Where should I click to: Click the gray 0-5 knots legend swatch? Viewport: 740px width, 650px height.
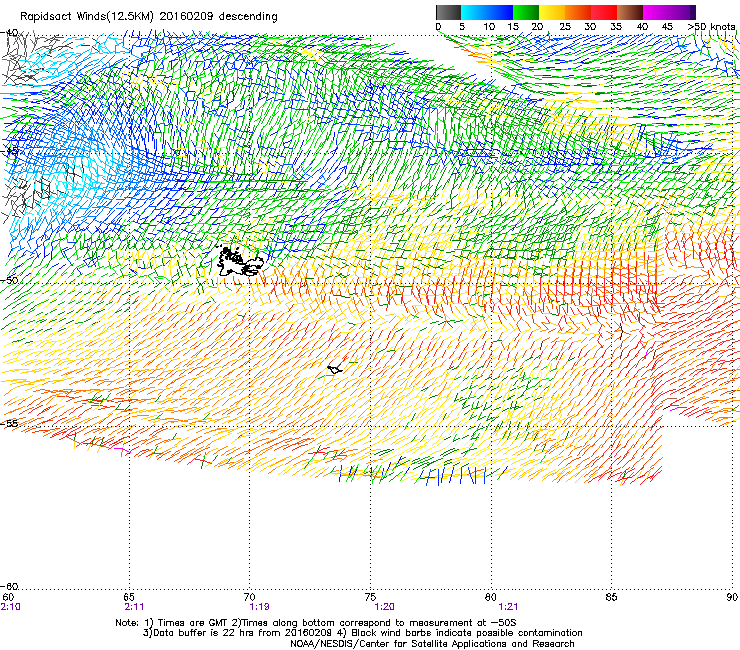[x=448, y=12]
